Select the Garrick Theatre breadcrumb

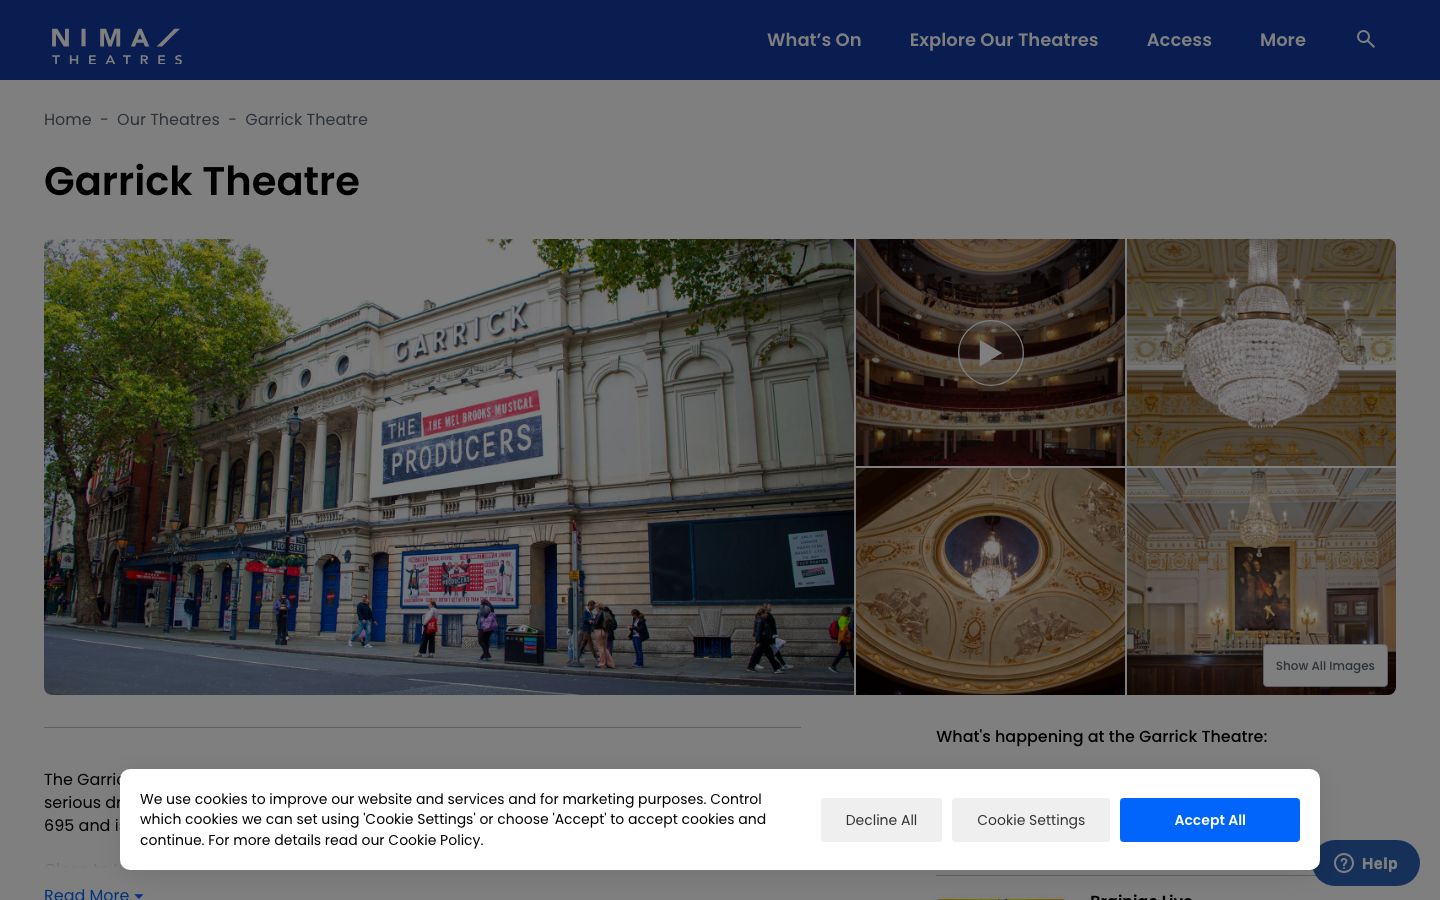[x=306, y=119]
